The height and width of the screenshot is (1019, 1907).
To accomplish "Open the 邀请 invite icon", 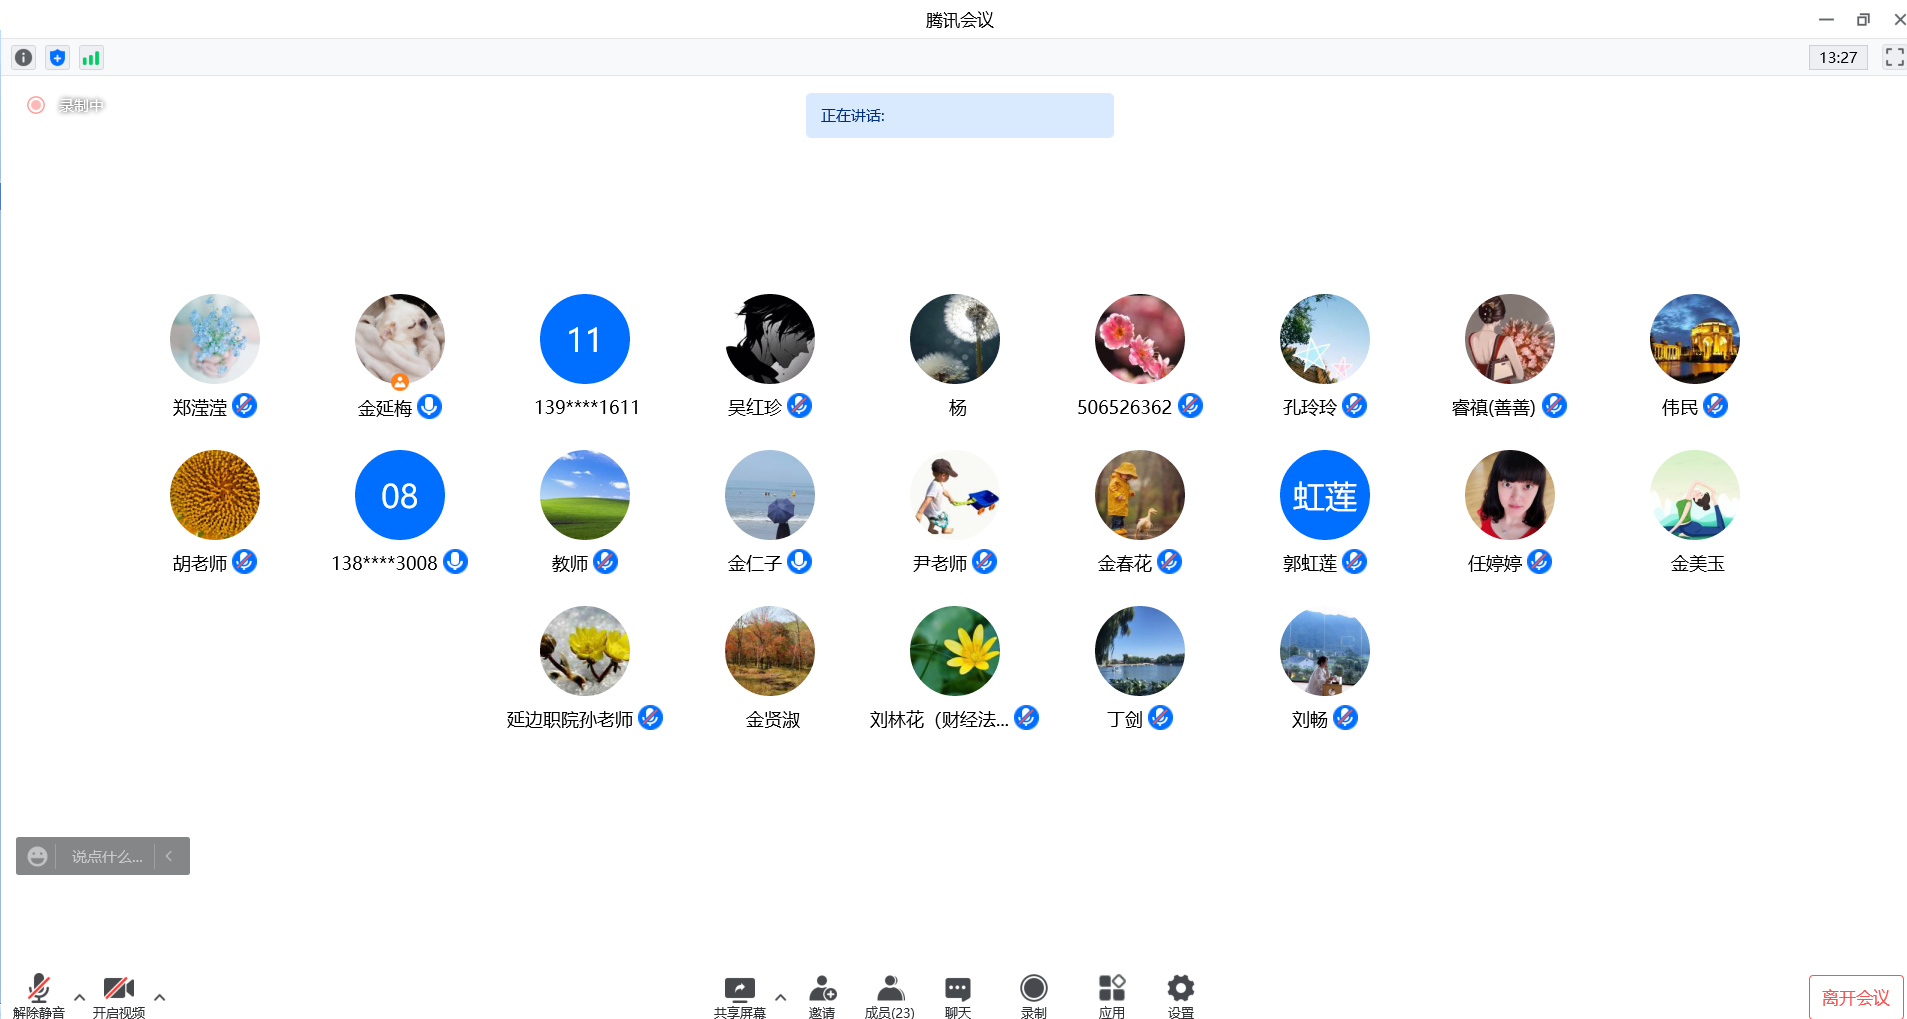I will (x=822, y=996).
